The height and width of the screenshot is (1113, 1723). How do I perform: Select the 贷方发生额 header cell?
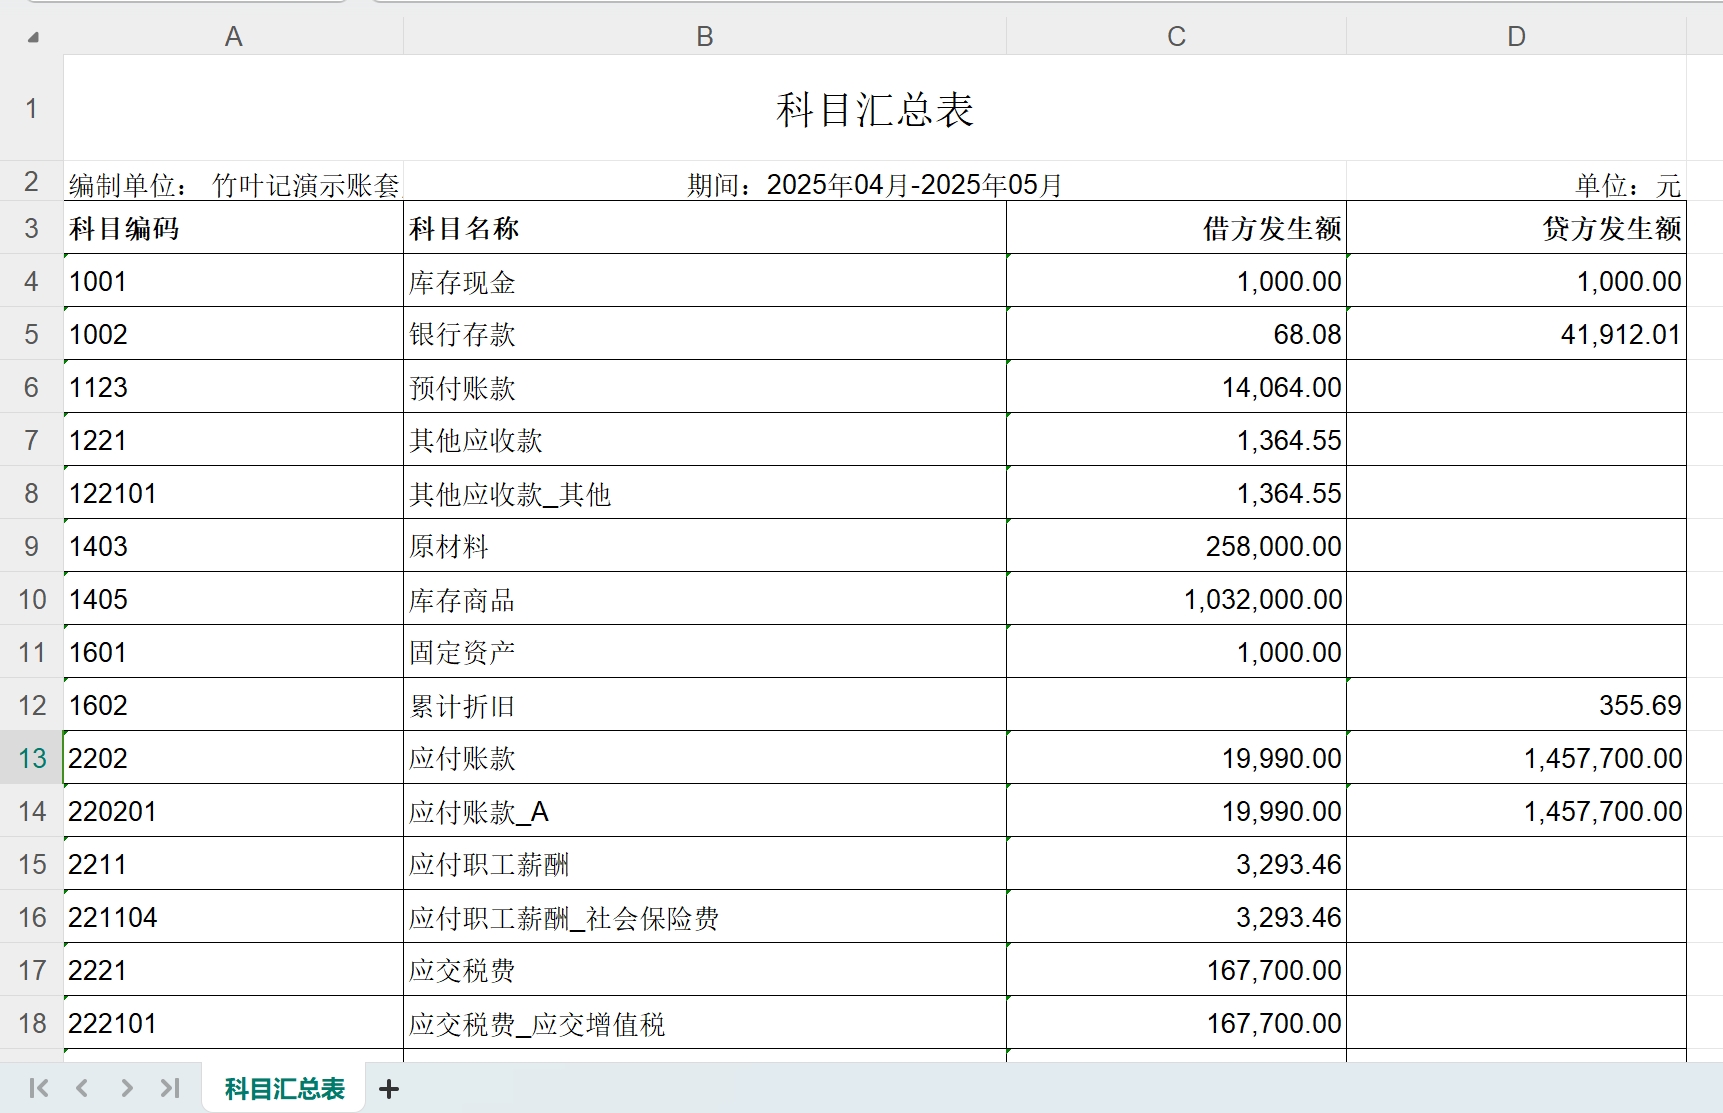point(1516,229)
